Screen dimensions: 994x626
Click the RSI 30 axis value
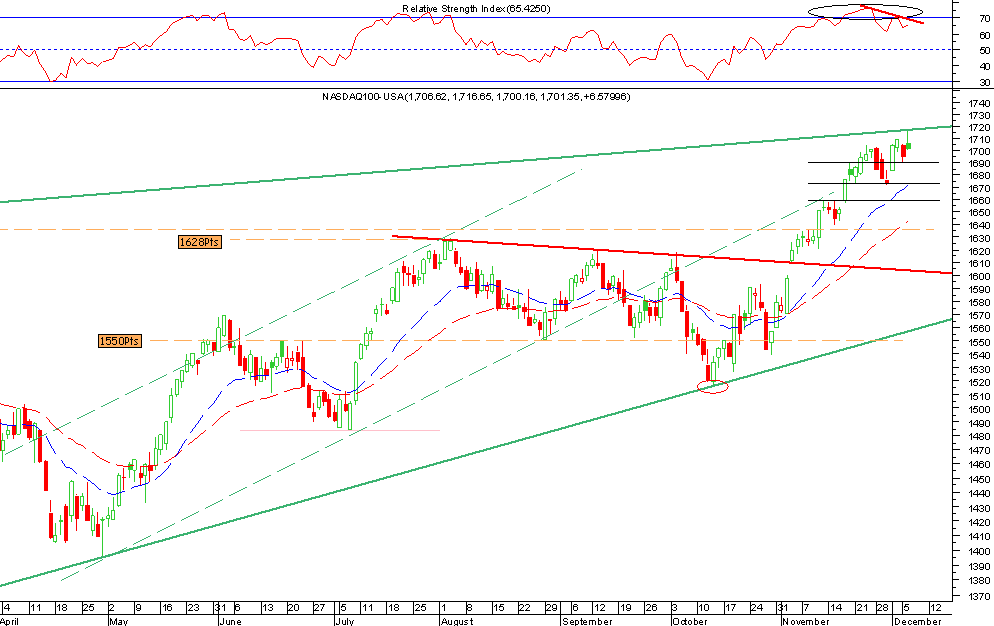(x=984, y=82)
